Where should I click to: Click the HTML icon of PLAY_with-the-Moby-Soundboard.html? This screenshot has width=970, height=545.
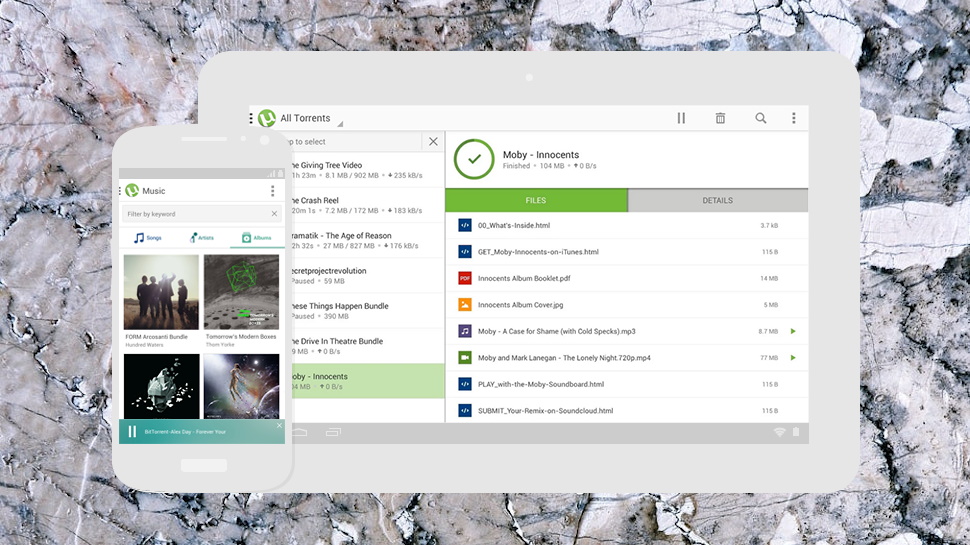pos(465,384)
